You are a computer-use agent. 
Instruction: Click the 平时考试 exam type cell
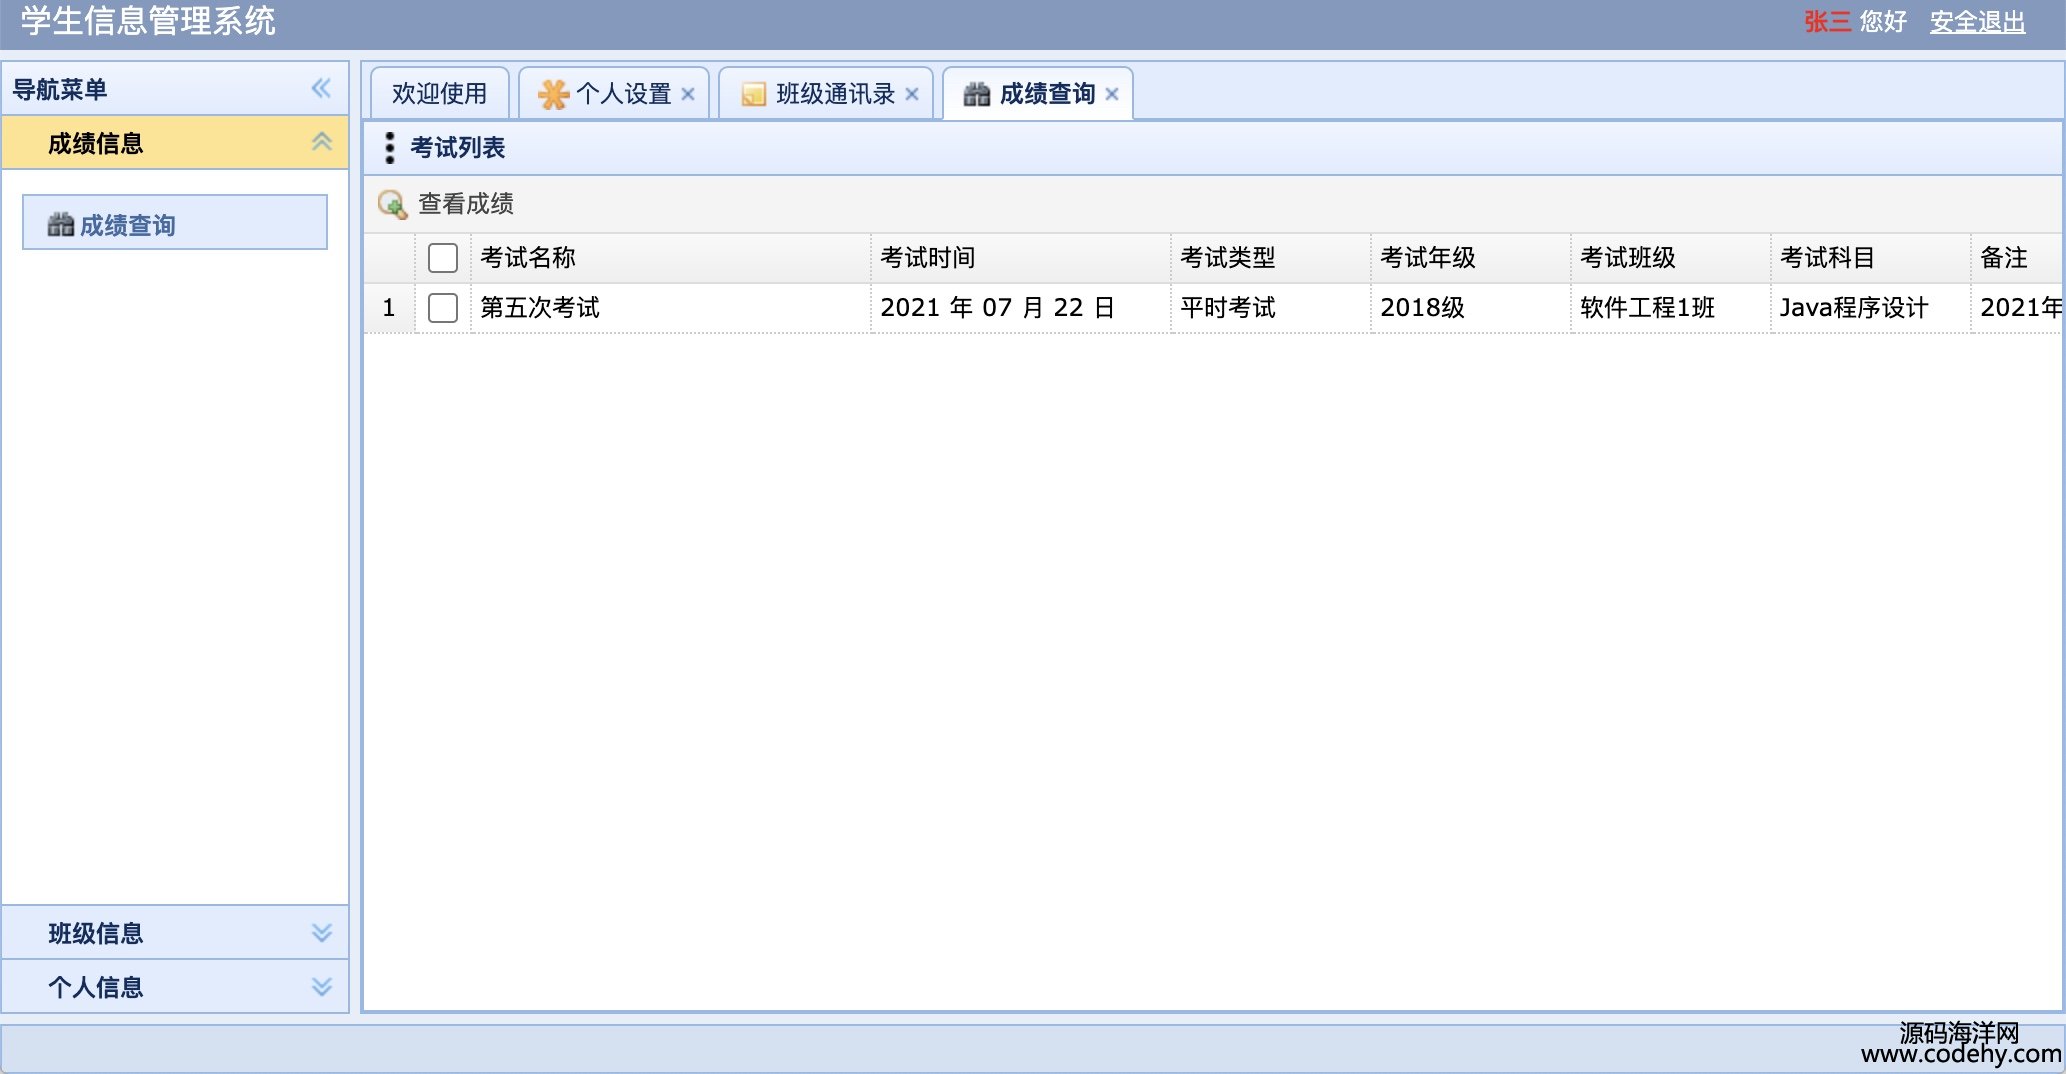coord(1271,308)
